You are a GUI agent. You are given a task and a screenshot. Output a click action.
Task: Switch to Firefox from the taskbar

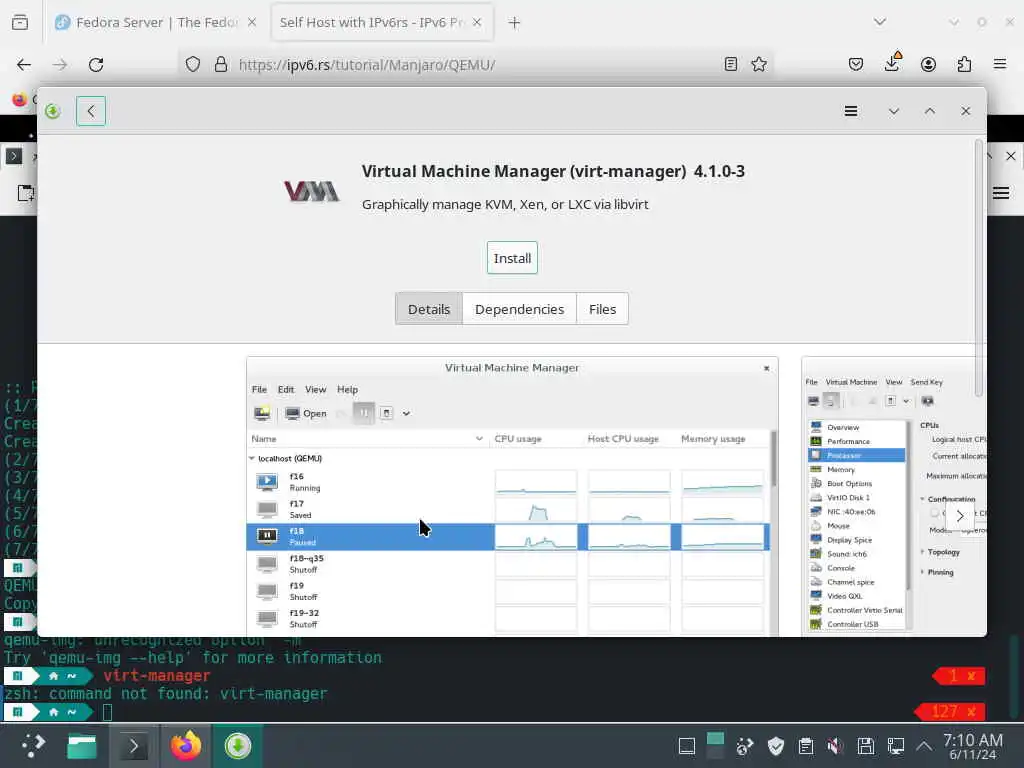tap(185, 746)
